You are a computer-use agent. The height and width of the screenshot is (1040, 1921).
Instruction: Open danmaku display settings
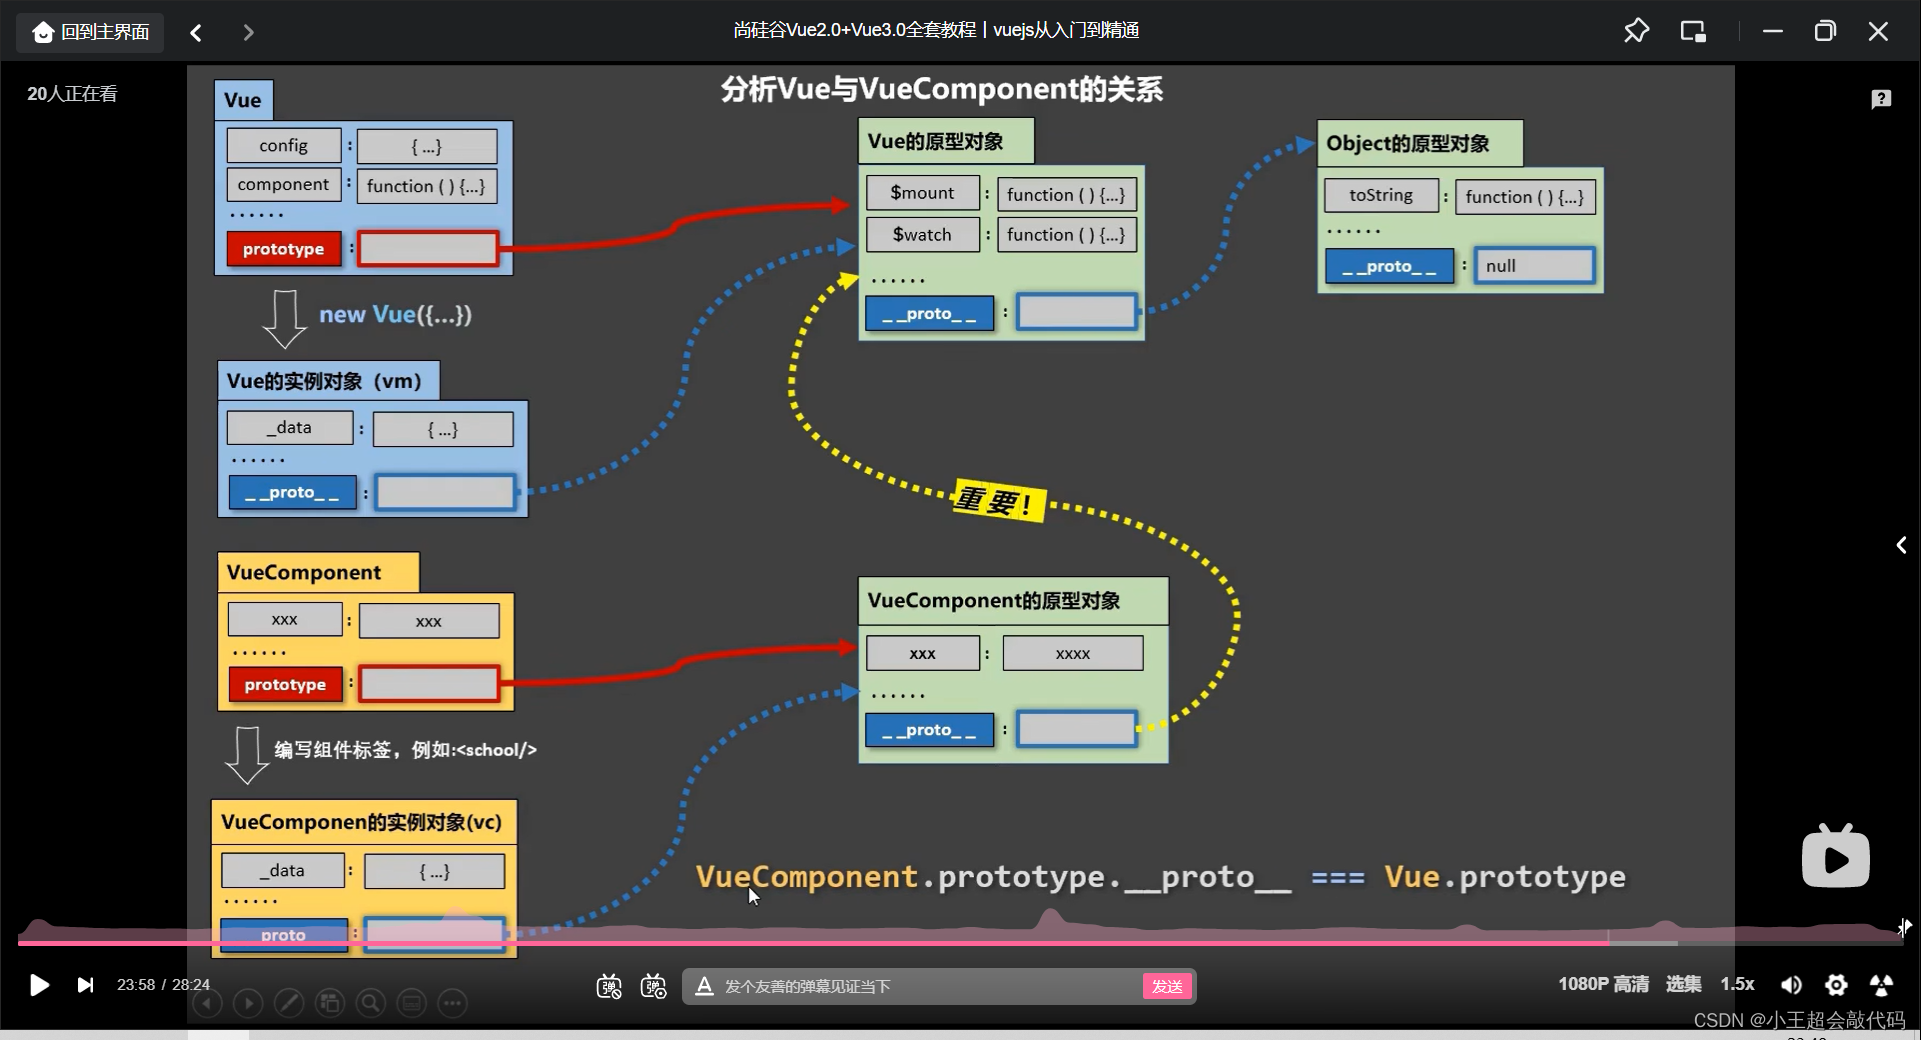pyautogui.click(x=654, y=987)
